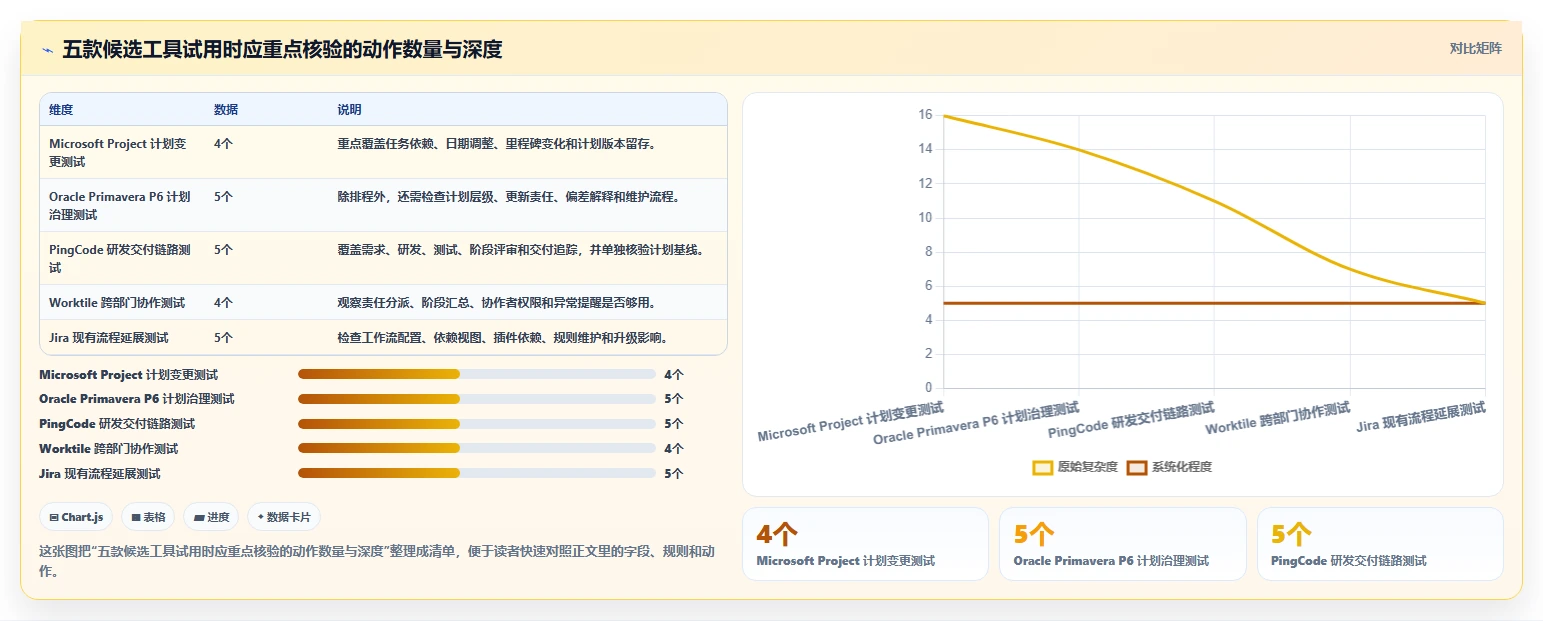Click chart axis label Microsoft Project 计划变更测试

point(851,421)
